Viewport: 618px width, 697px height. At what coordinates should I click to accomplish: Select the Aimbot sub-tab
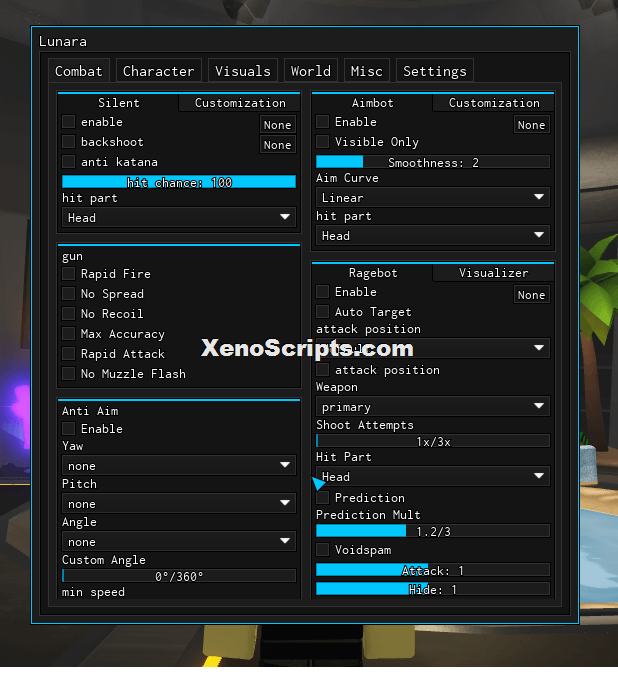tap(372, 103)
